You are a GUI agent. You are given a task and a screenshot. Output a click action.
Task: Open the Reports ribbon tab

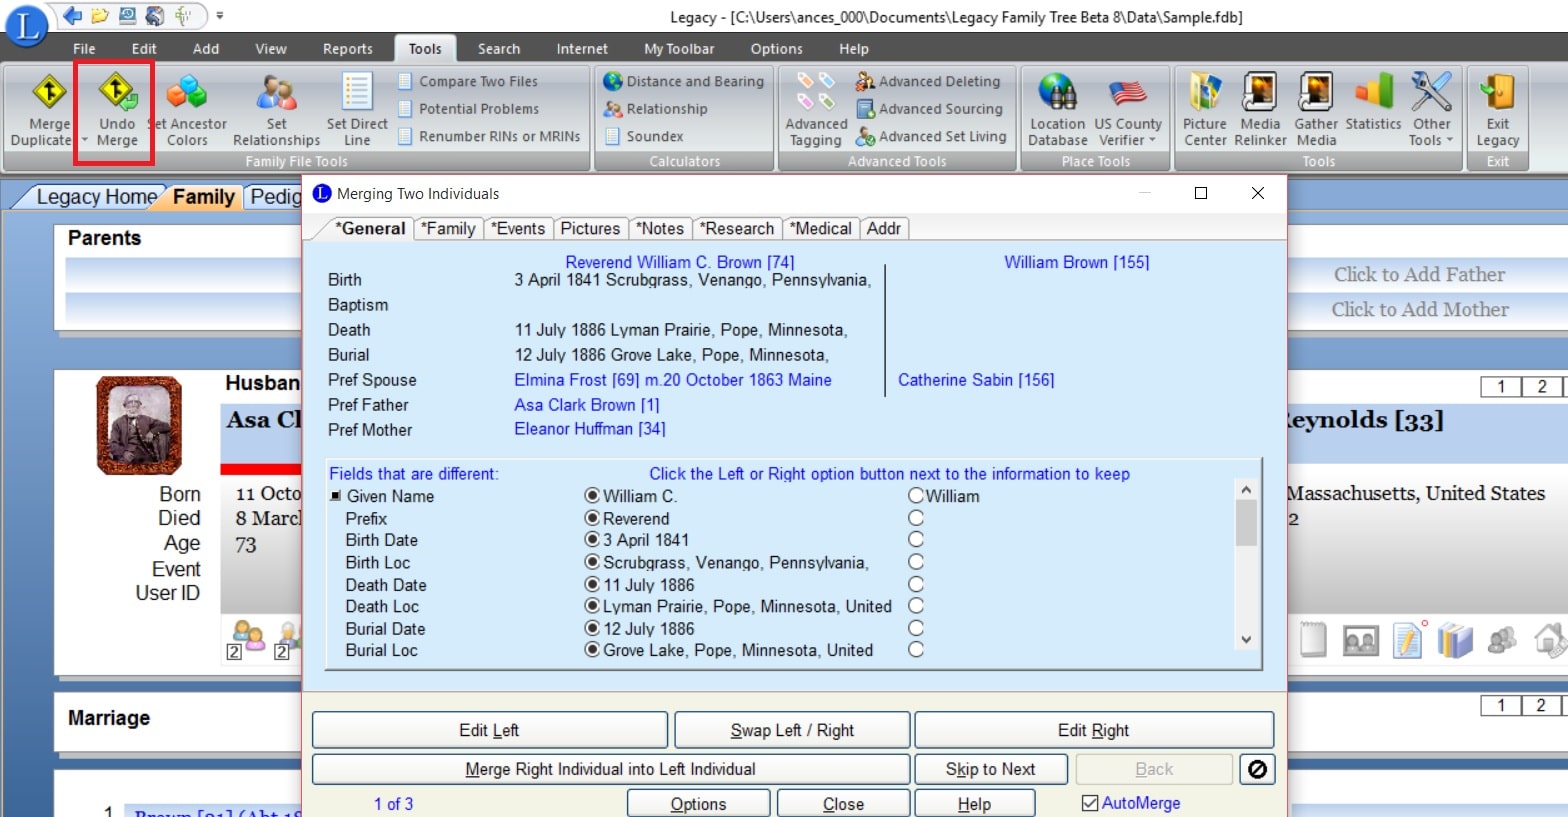(x=347, y=49)
